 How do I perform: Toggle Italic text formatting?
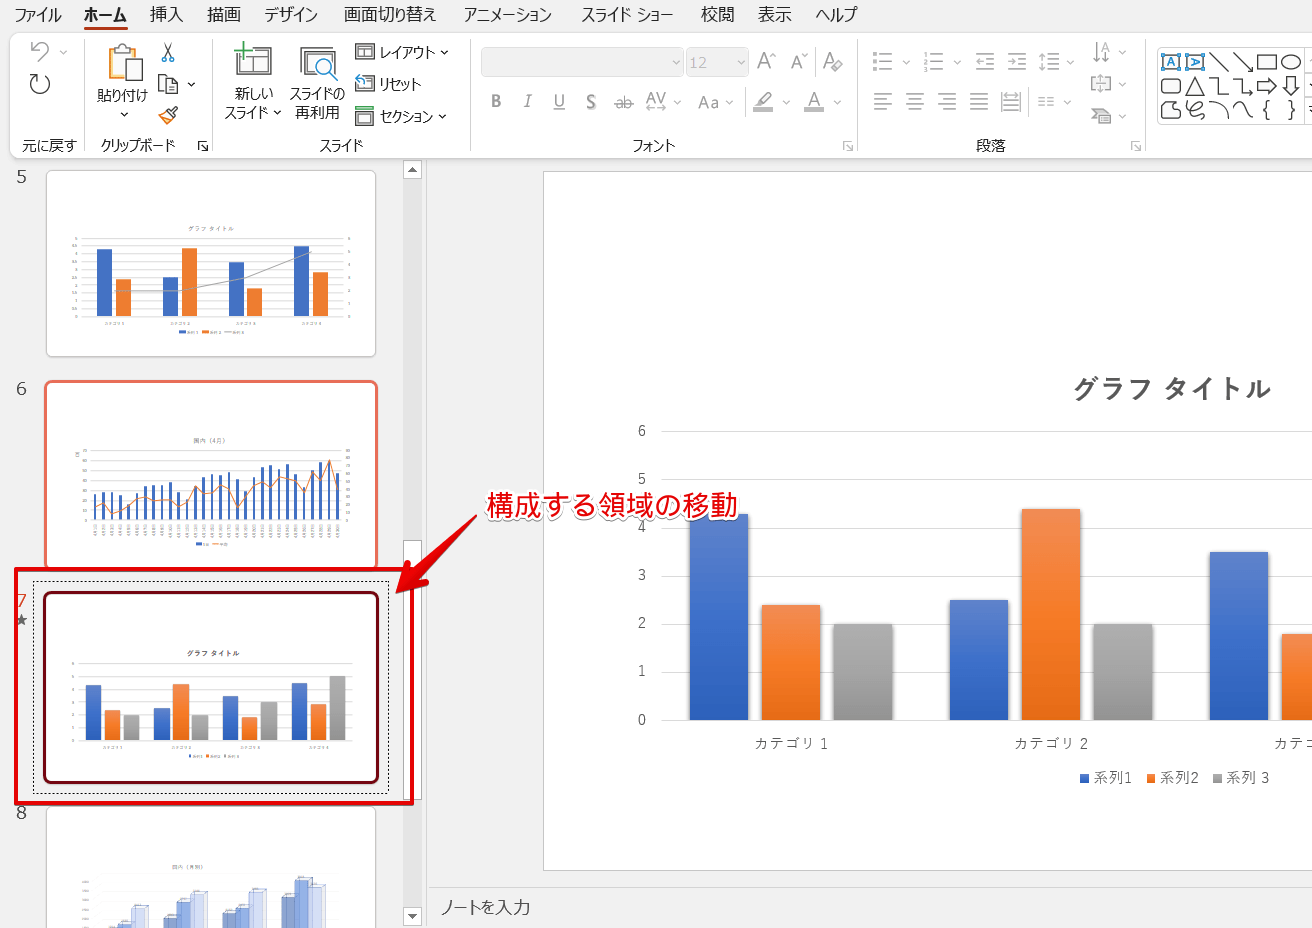pos(527,102)
